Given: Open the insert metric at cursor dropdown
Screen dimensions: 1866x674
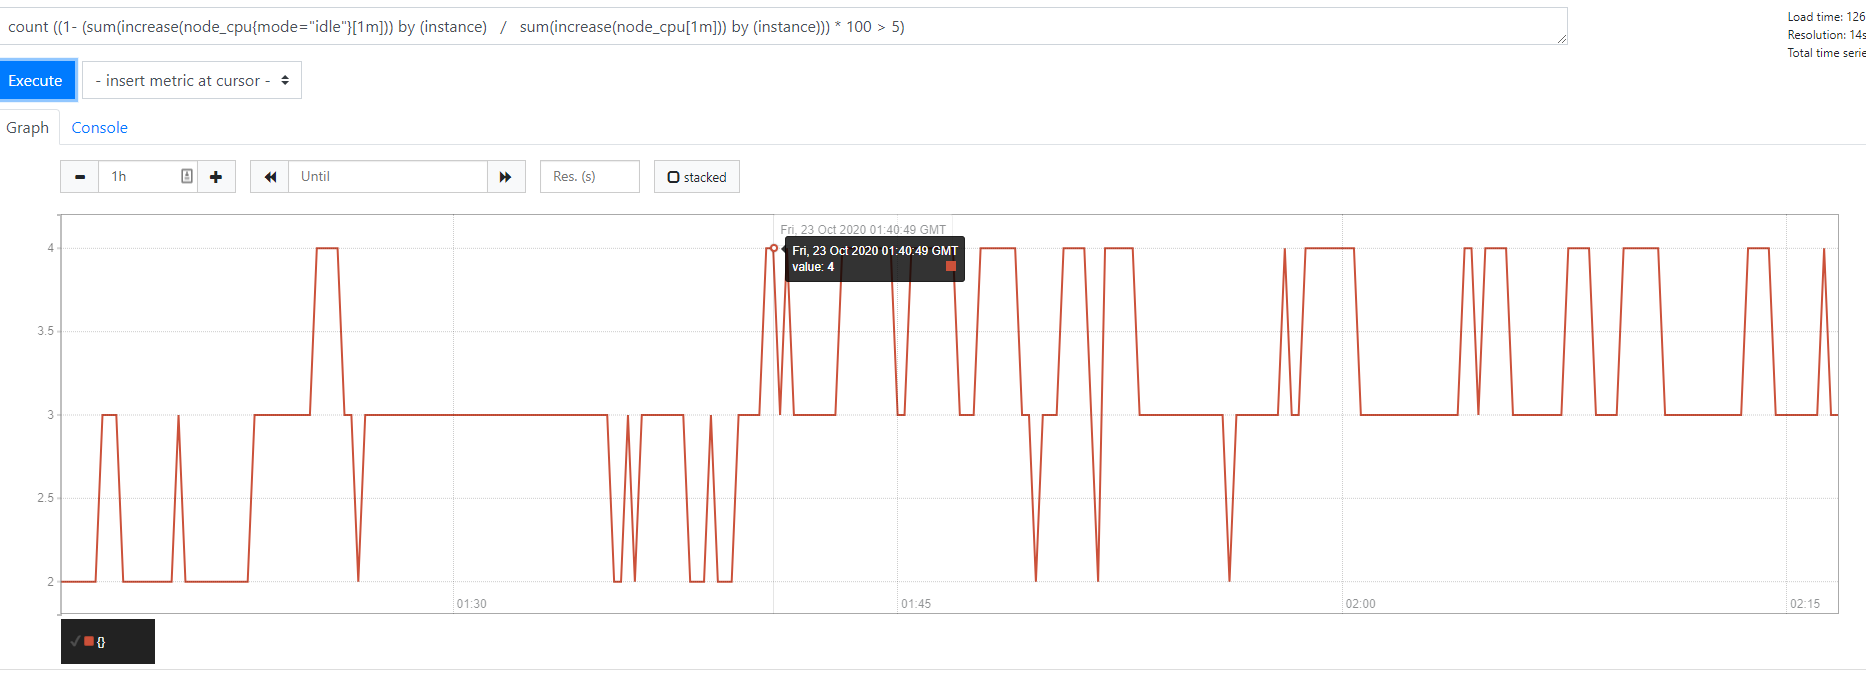Looking at the screenshot, I should pos(191,80).
